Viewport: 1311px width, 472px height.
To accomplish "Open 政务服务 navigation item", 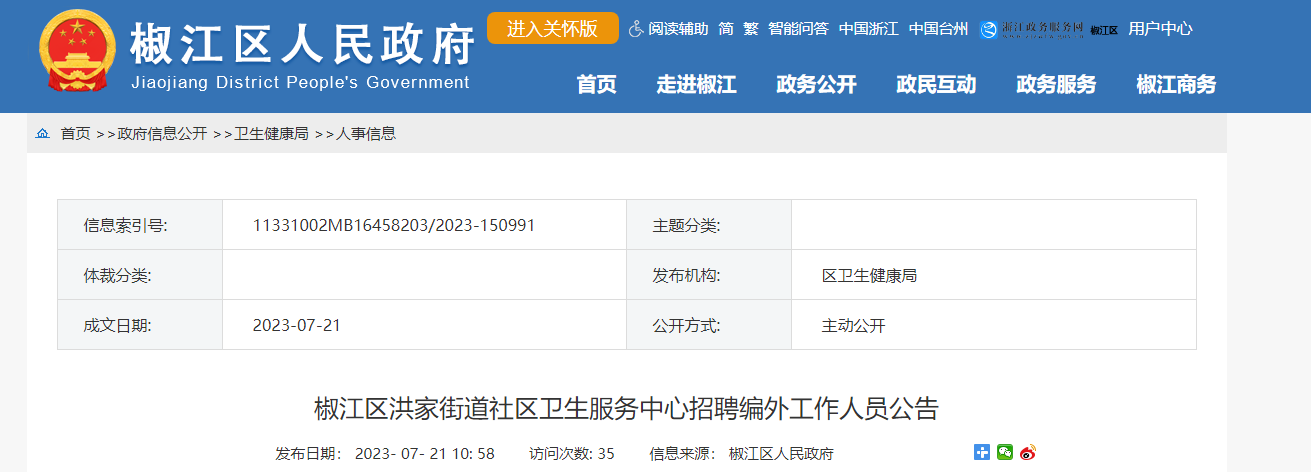I will [1057, 85].
